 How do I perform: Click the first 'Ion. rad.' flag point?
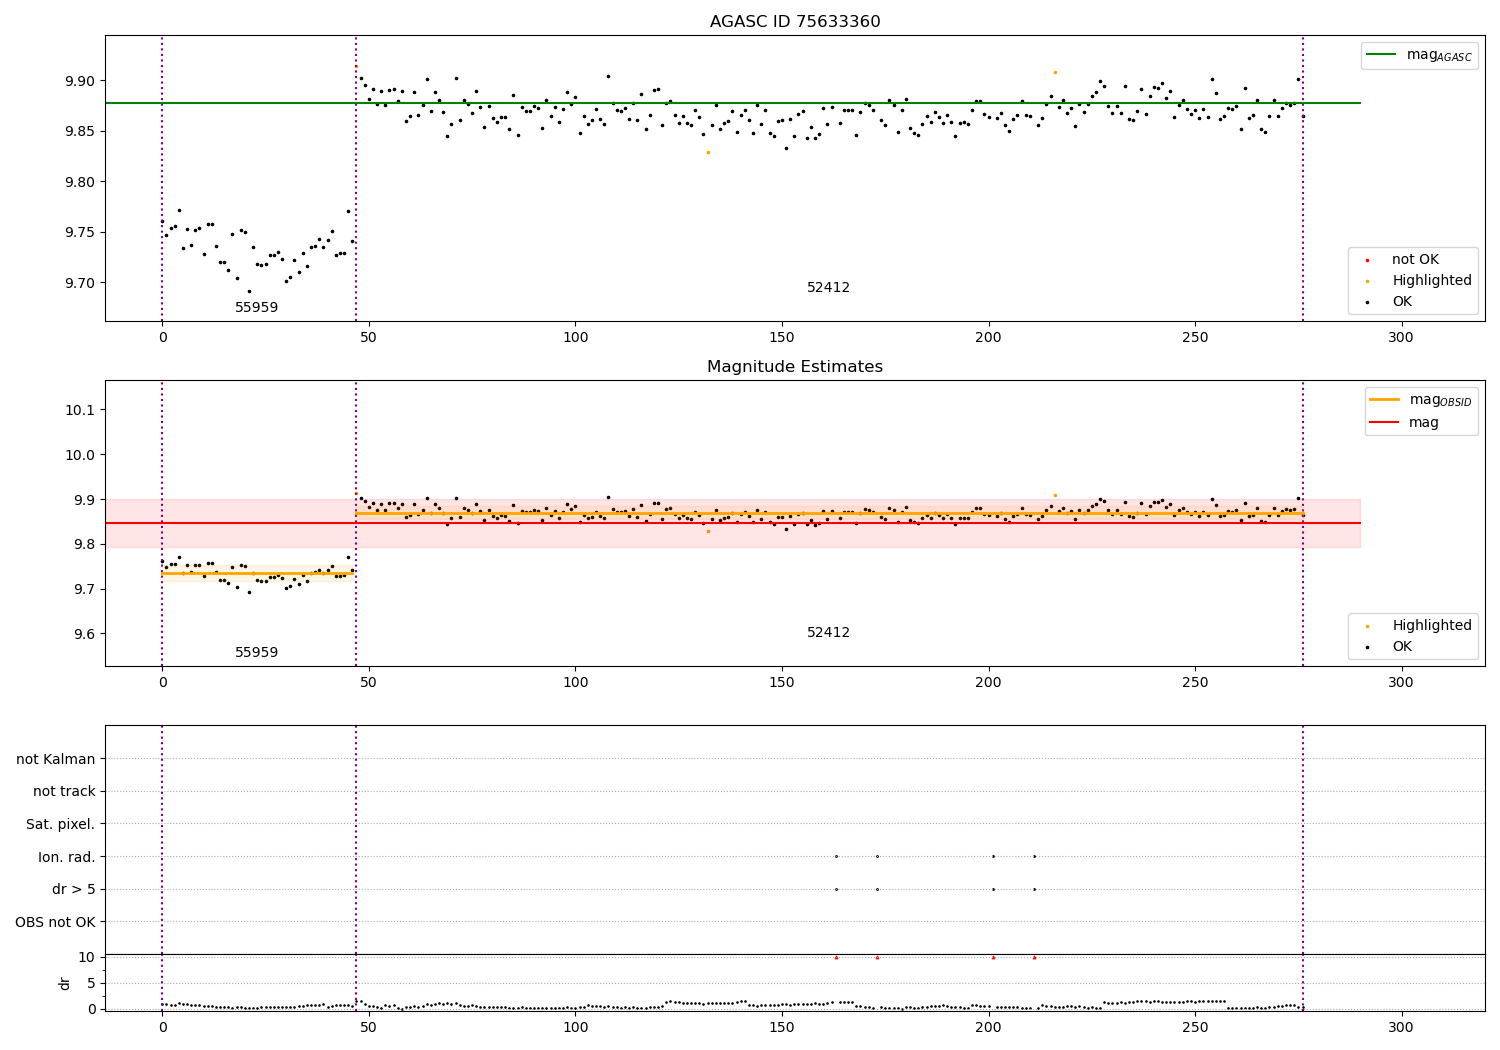(x=836, y=856)
